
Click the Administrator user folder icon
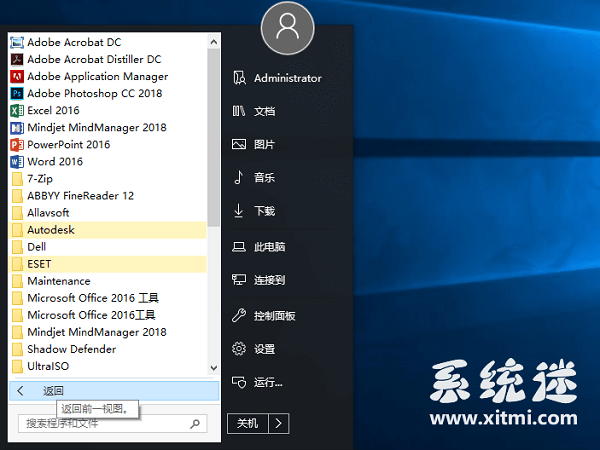click(239, 78)
